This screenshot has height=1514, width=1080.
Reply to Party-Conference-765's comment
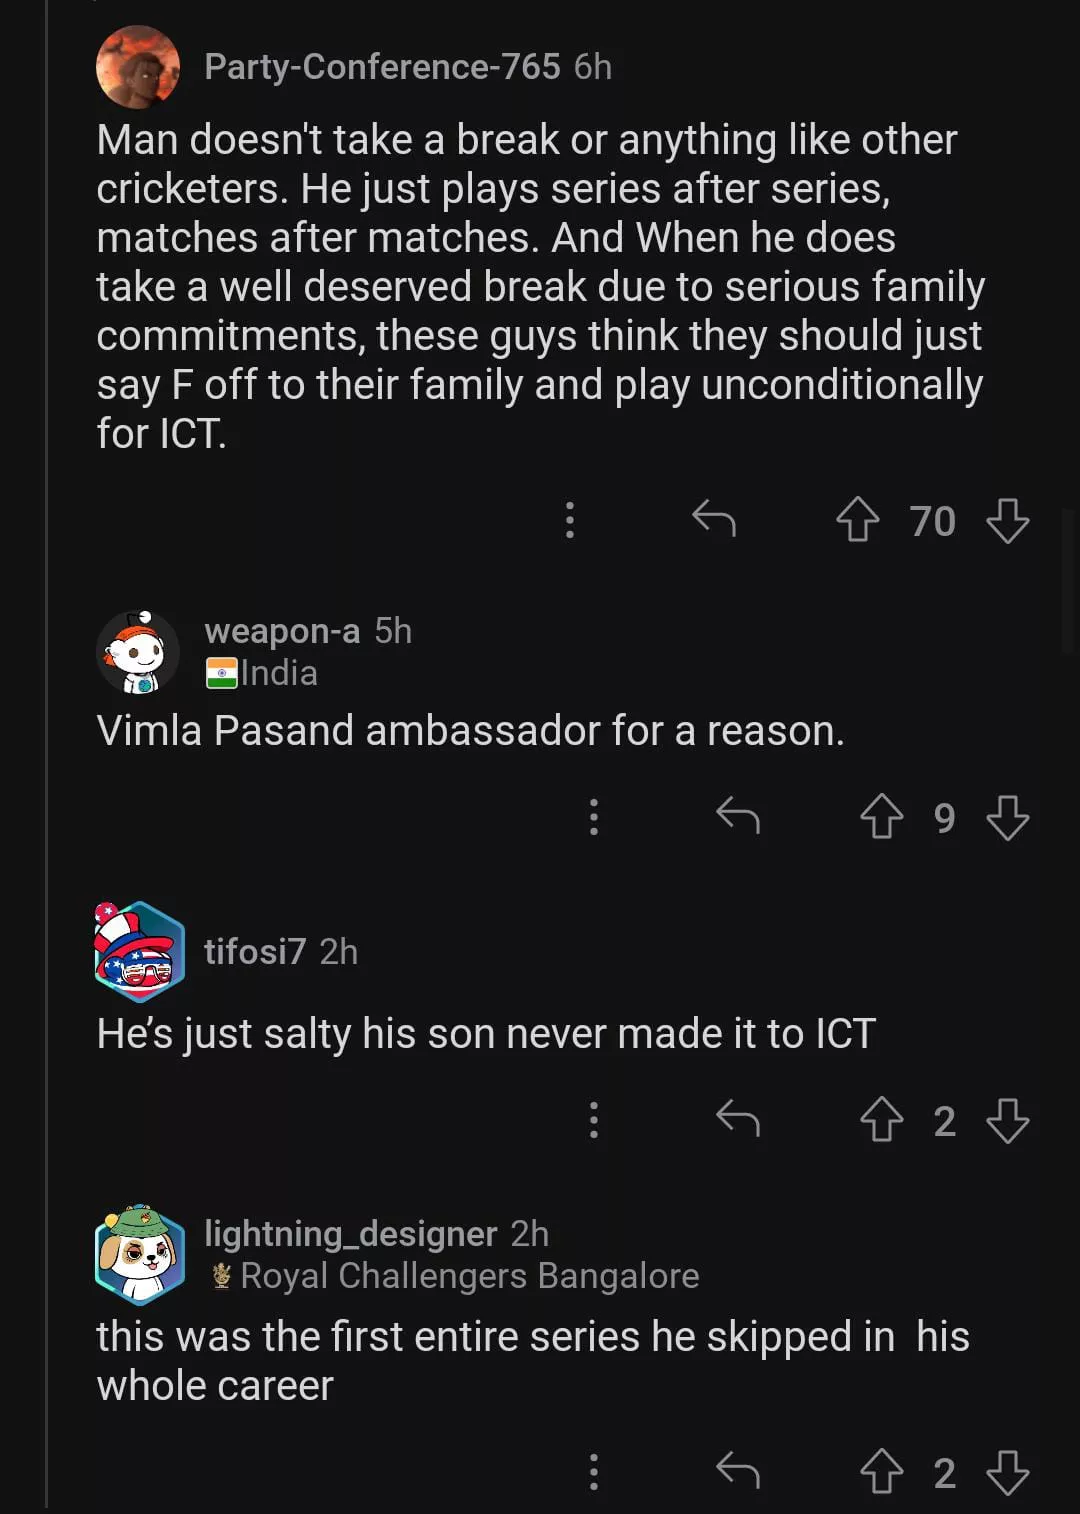point(714,519)
